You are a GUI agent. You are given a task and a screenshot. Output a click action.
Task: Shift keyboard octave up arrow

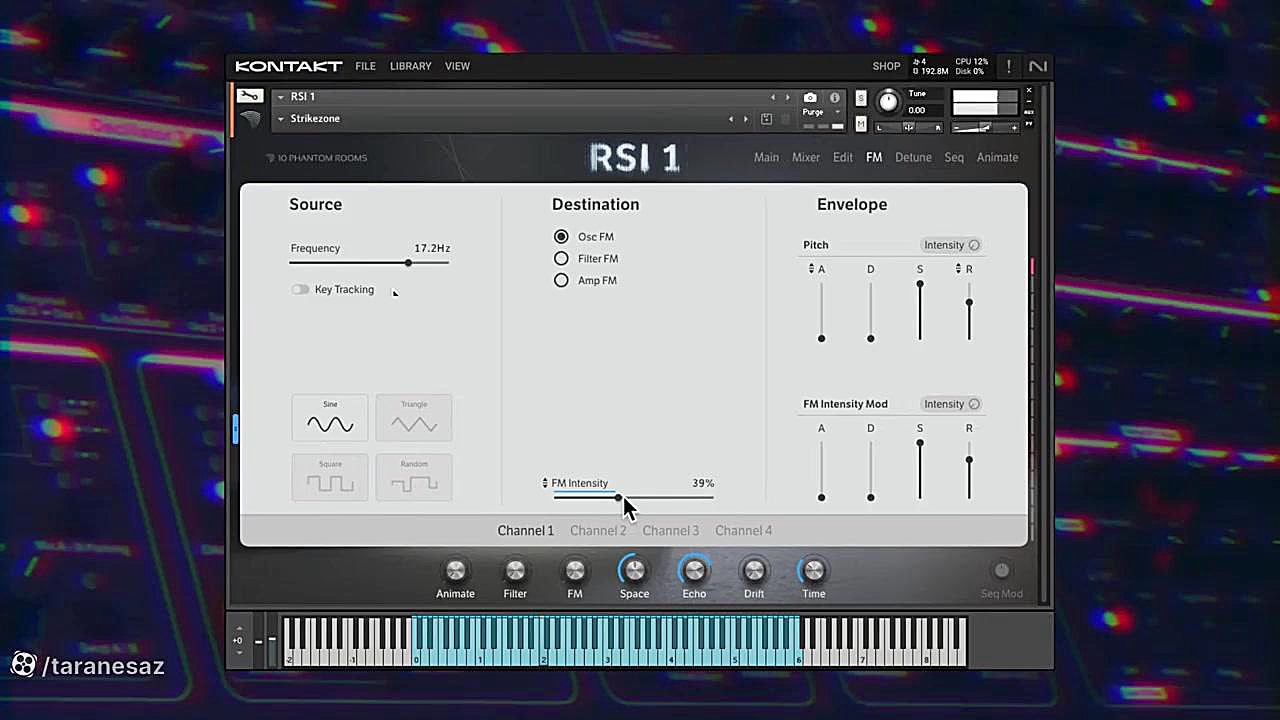pyautogui.click(x=238, y=629)
